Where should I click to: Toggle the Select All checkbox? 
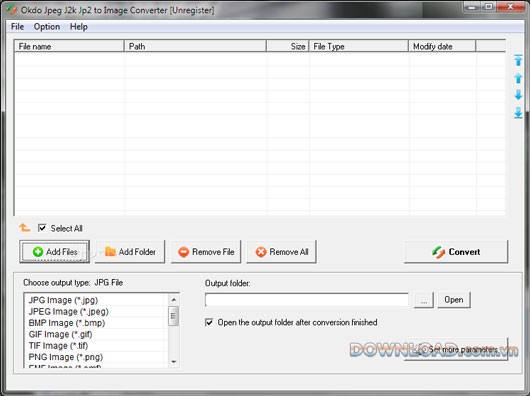pyautogui.click(x=42, y=228)
